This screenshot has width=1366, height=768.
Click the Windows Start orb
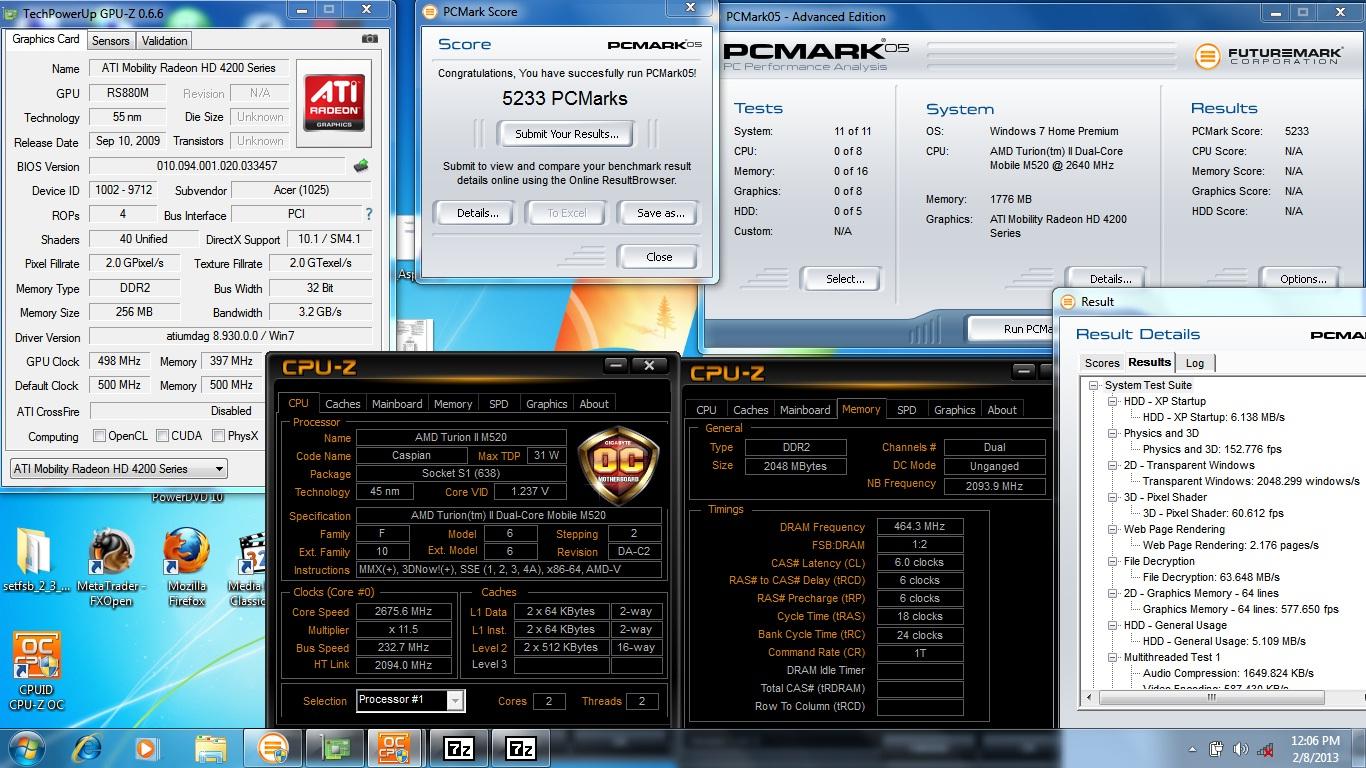pos(26,747)
